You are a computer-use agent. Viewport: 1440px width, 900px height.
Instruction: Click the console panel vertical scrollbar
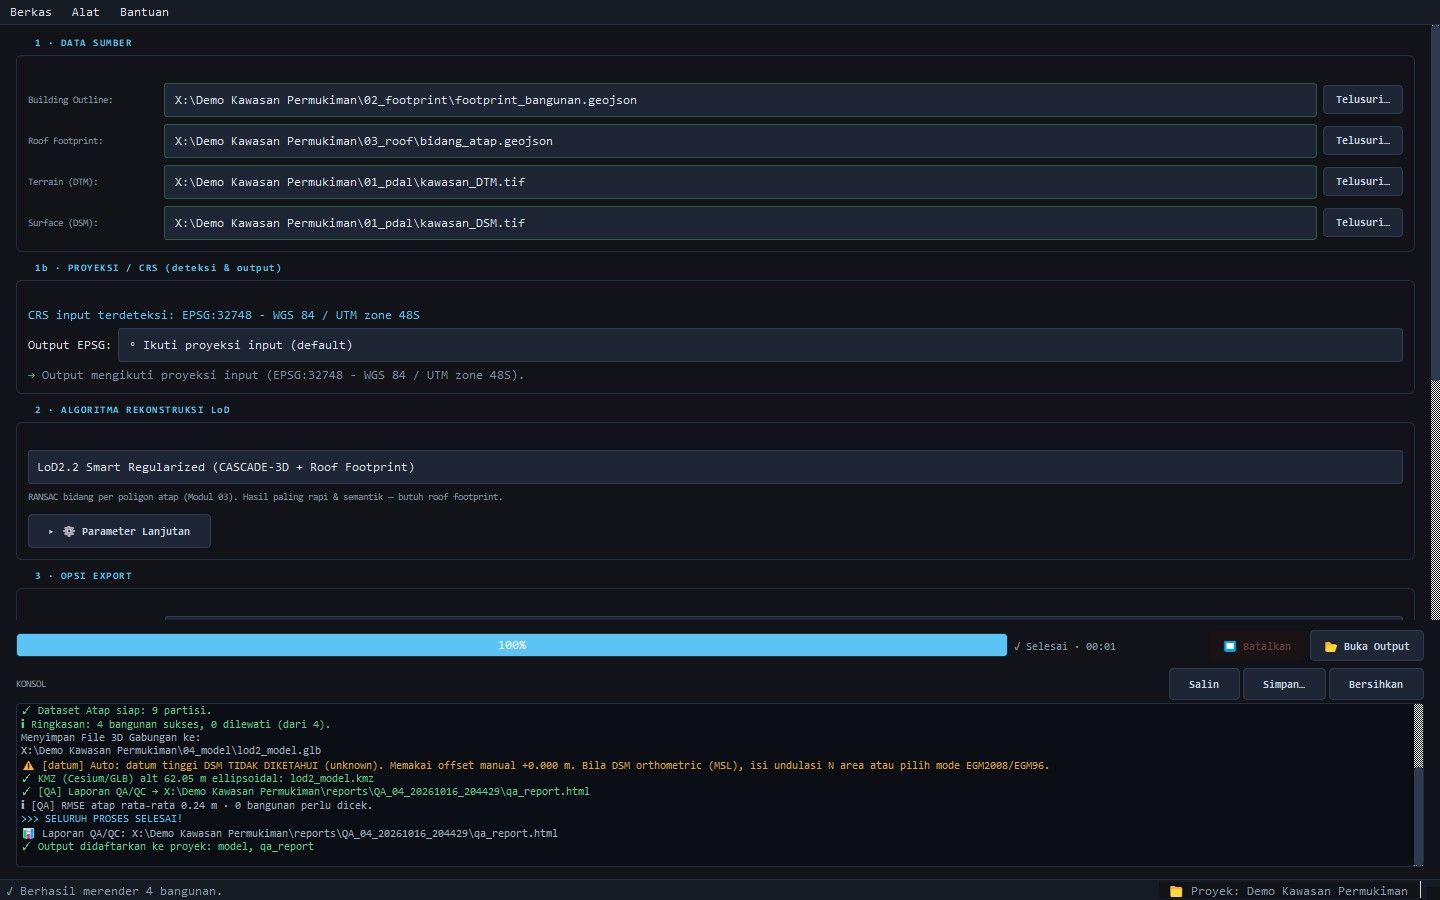tap(1418, 784)
